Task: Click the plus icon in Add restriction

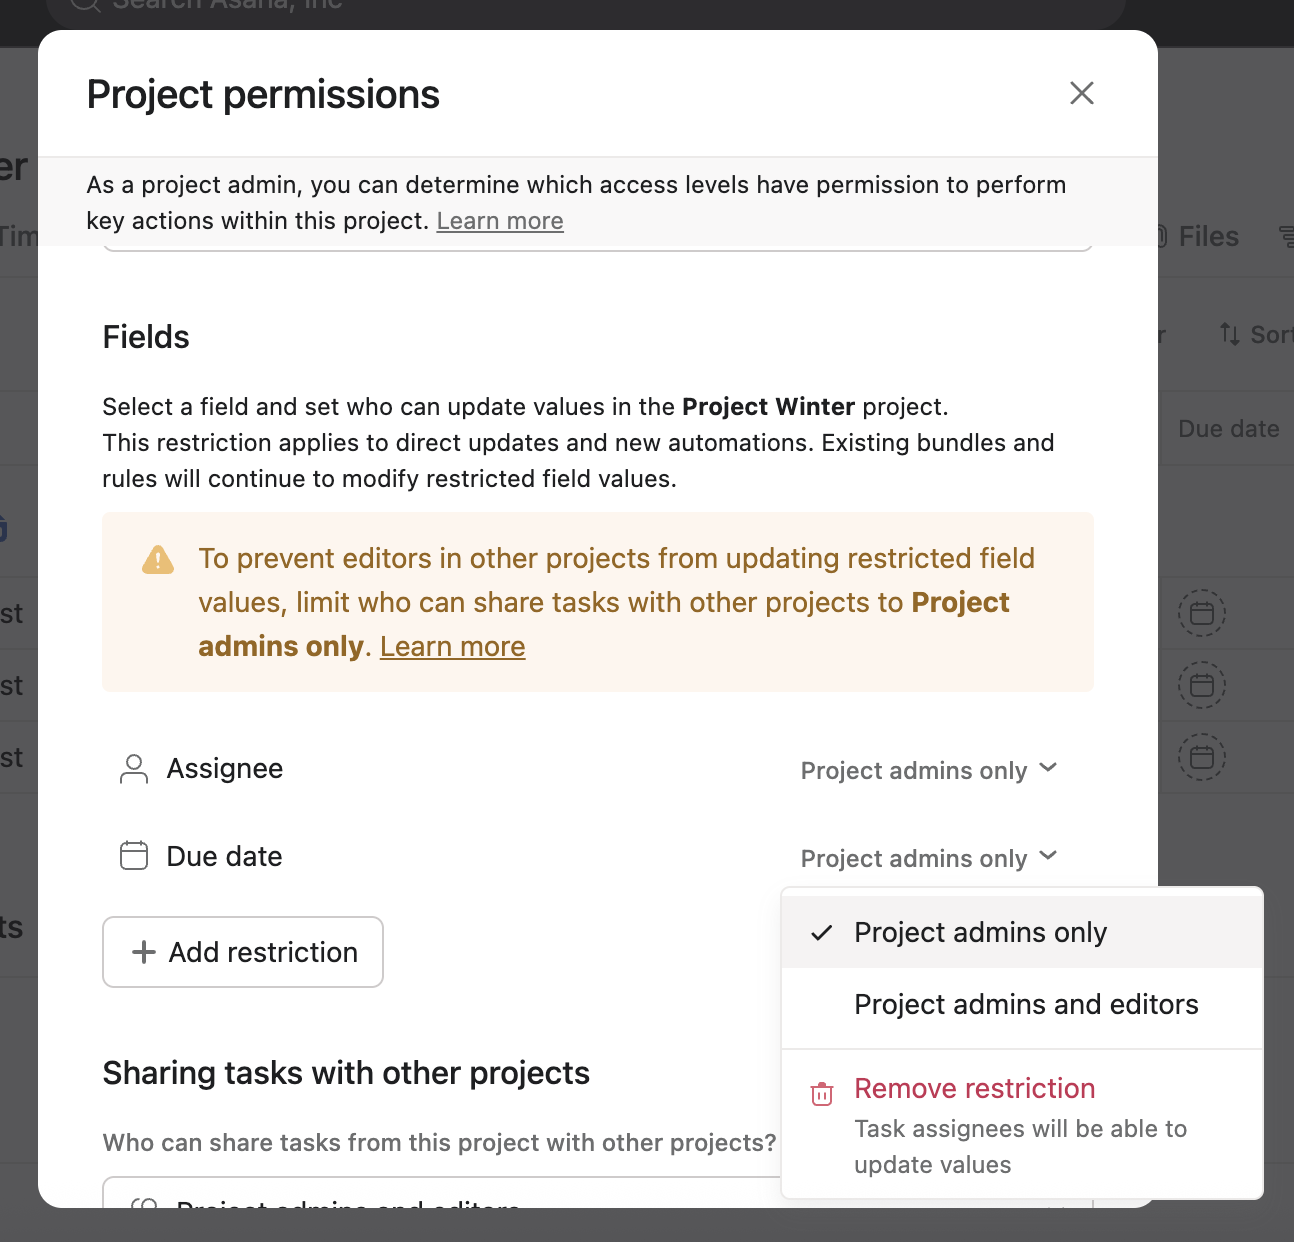Action: (144, 952)
